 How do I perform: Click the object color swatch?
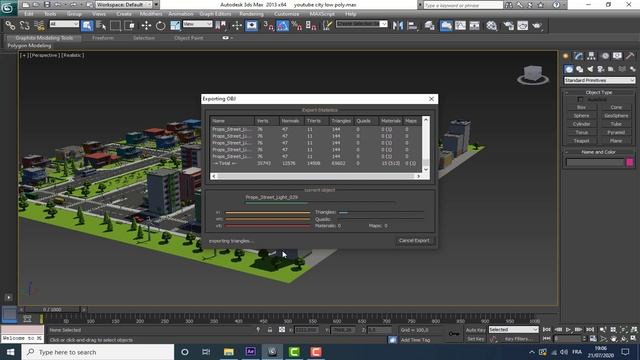(x=630, y=162)
